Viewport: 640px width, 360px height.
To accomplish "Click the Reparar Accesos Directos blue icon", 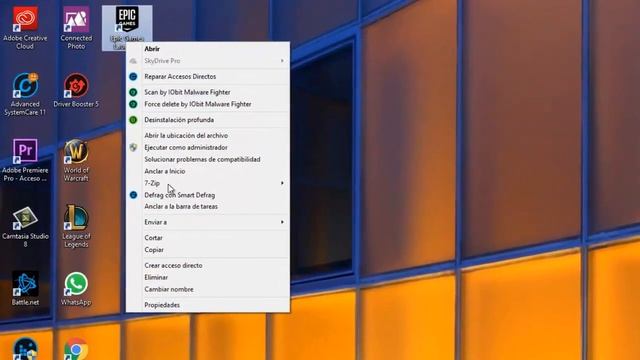I will pyautogui.click(x=133, y=76).
